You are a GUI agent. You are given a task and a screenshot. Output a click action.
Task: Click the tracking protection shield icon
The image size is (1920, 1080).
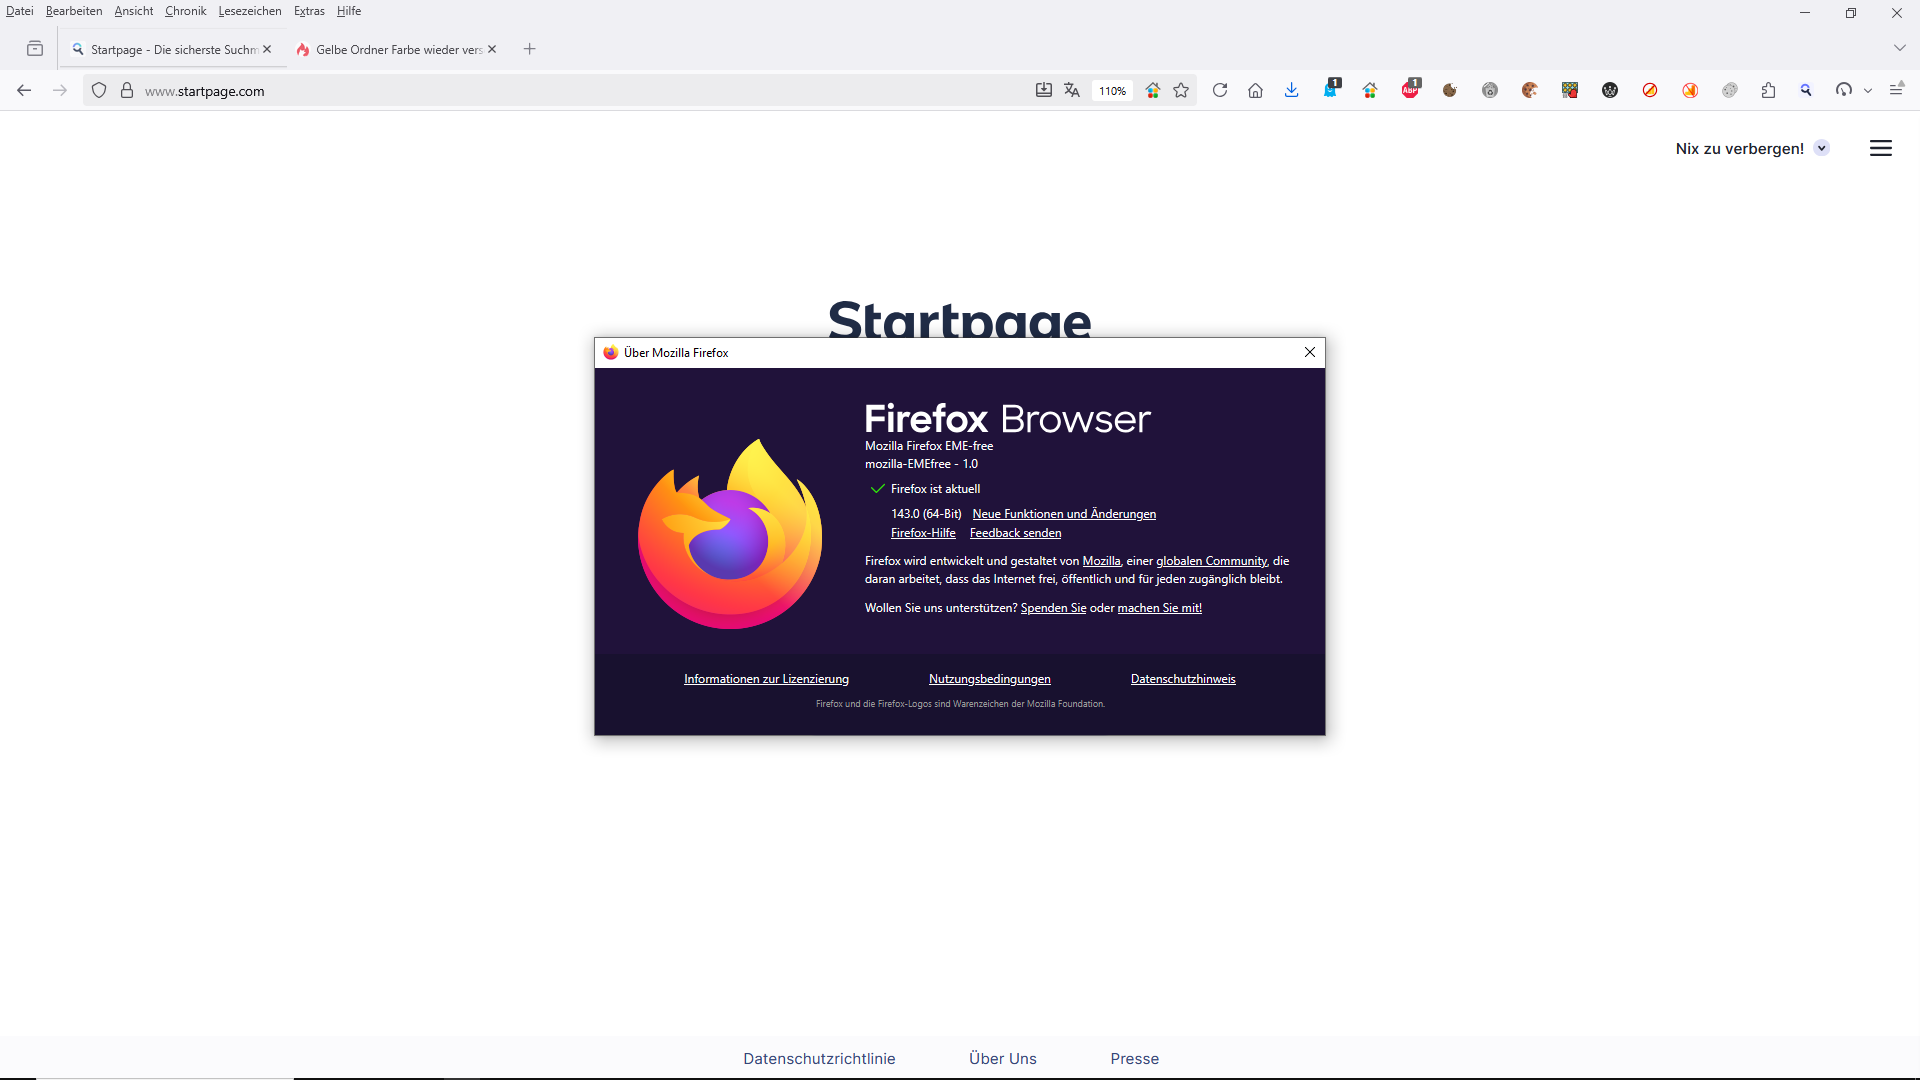(99, 91)
